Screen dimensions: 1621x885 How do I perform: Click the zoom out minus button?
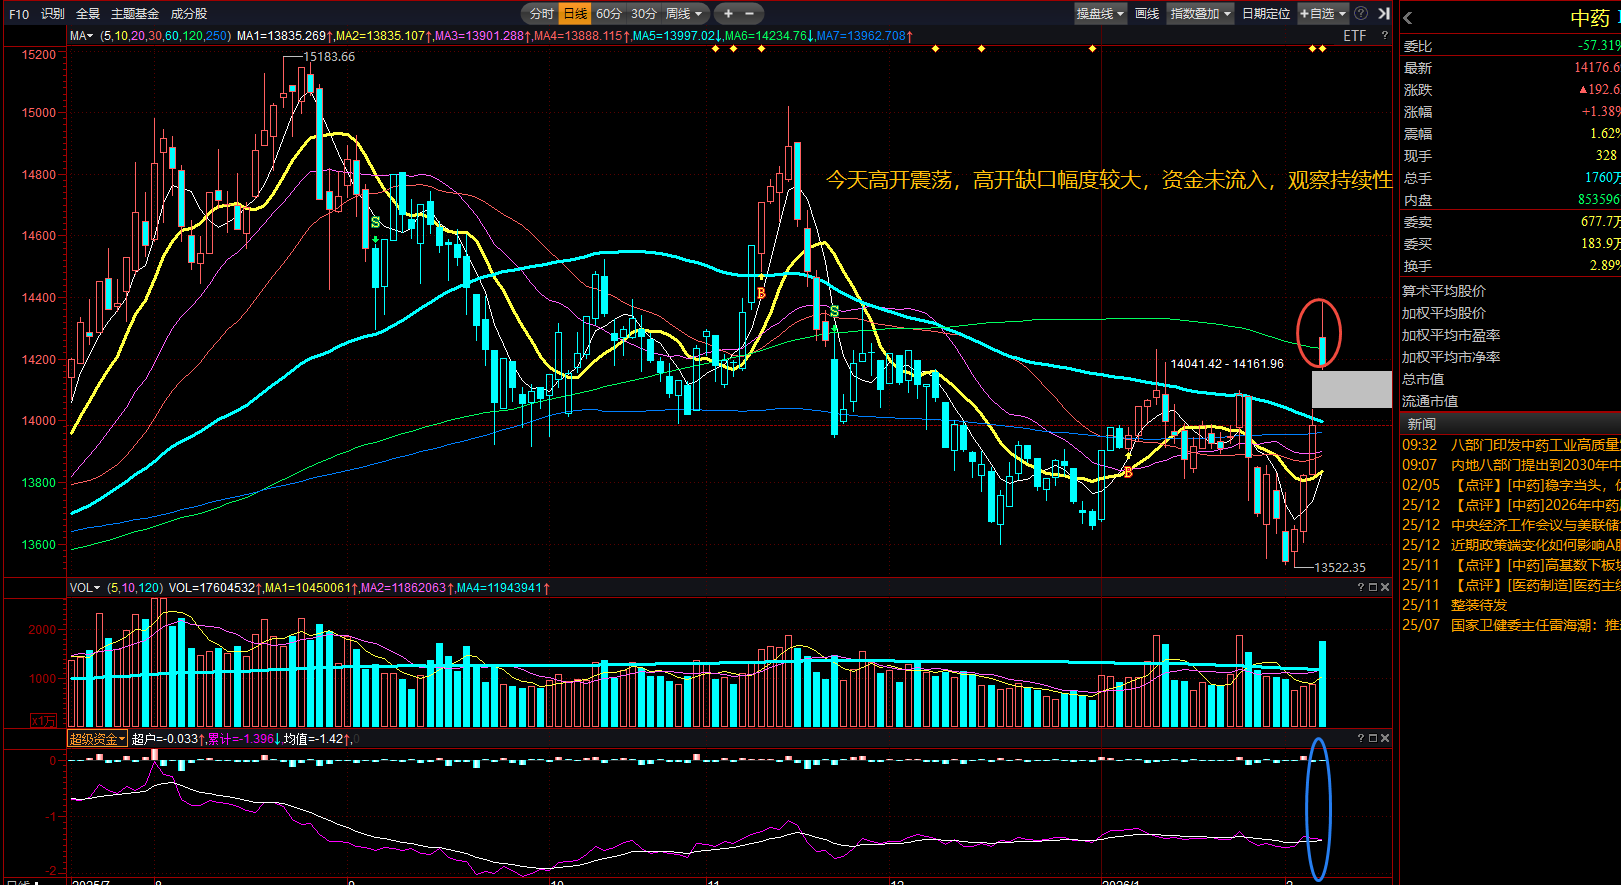tap(750, 13)
